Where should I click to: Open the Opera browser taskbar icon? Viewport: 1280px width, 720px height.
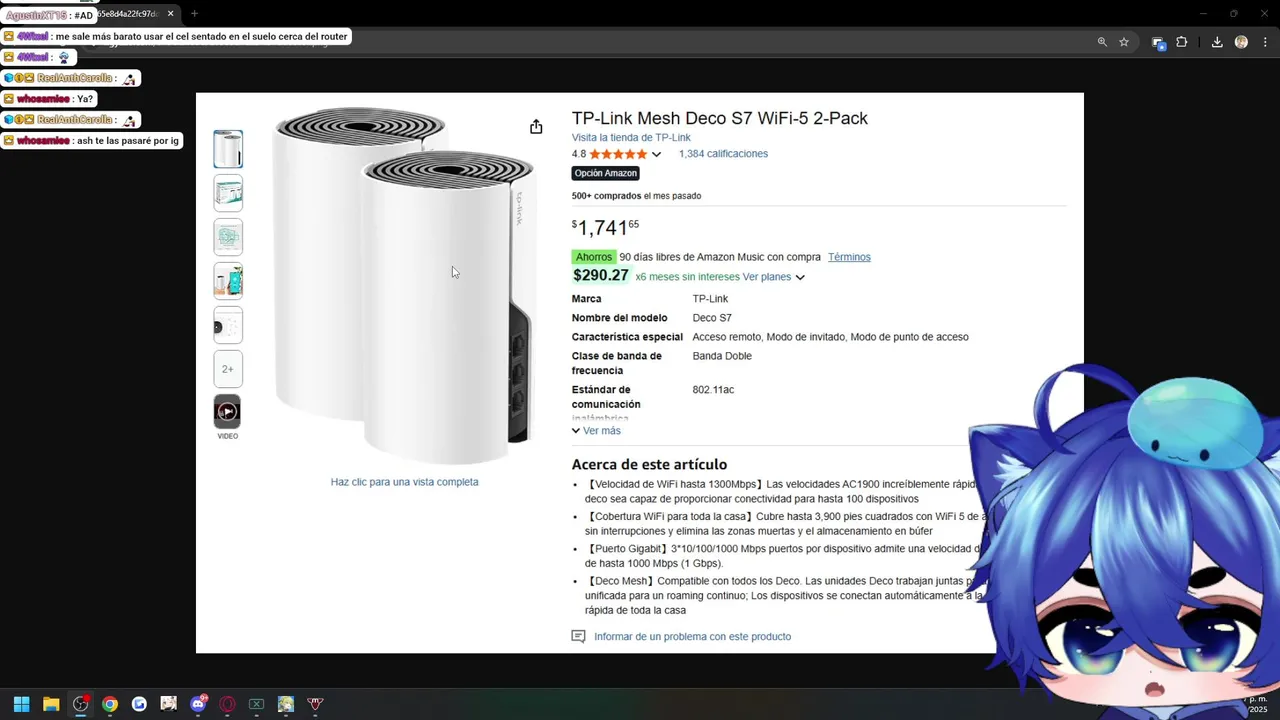click(x=227, y=704)
